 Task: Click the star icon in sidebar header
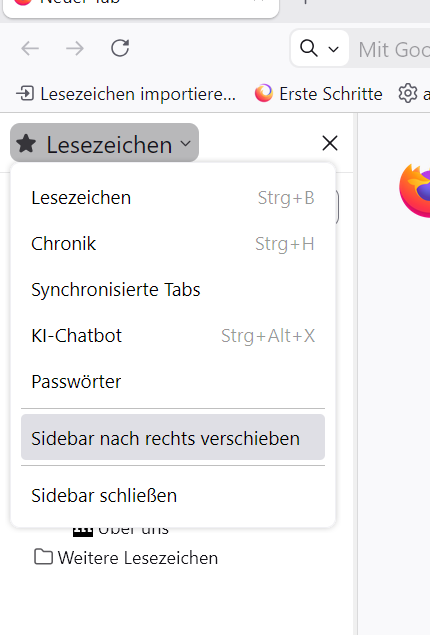(x=26, y=144)
